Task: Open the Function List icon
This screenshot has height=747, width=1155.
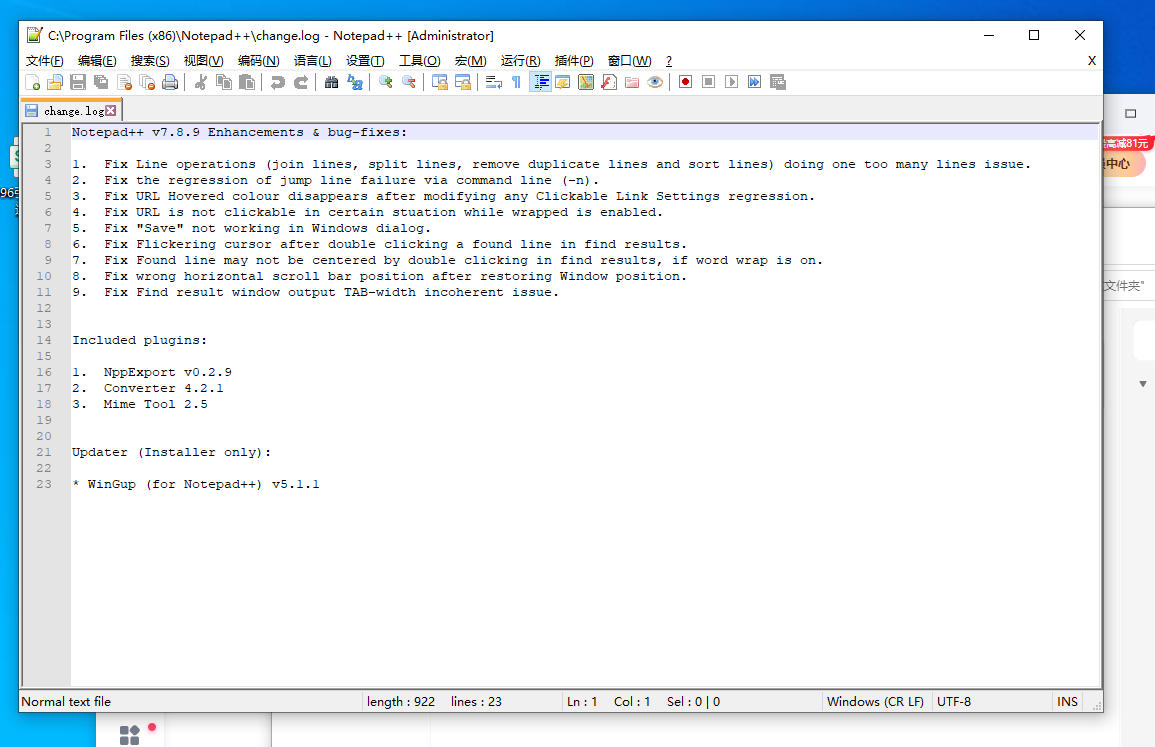Action: pyautogui.click(x=609, y=82)
